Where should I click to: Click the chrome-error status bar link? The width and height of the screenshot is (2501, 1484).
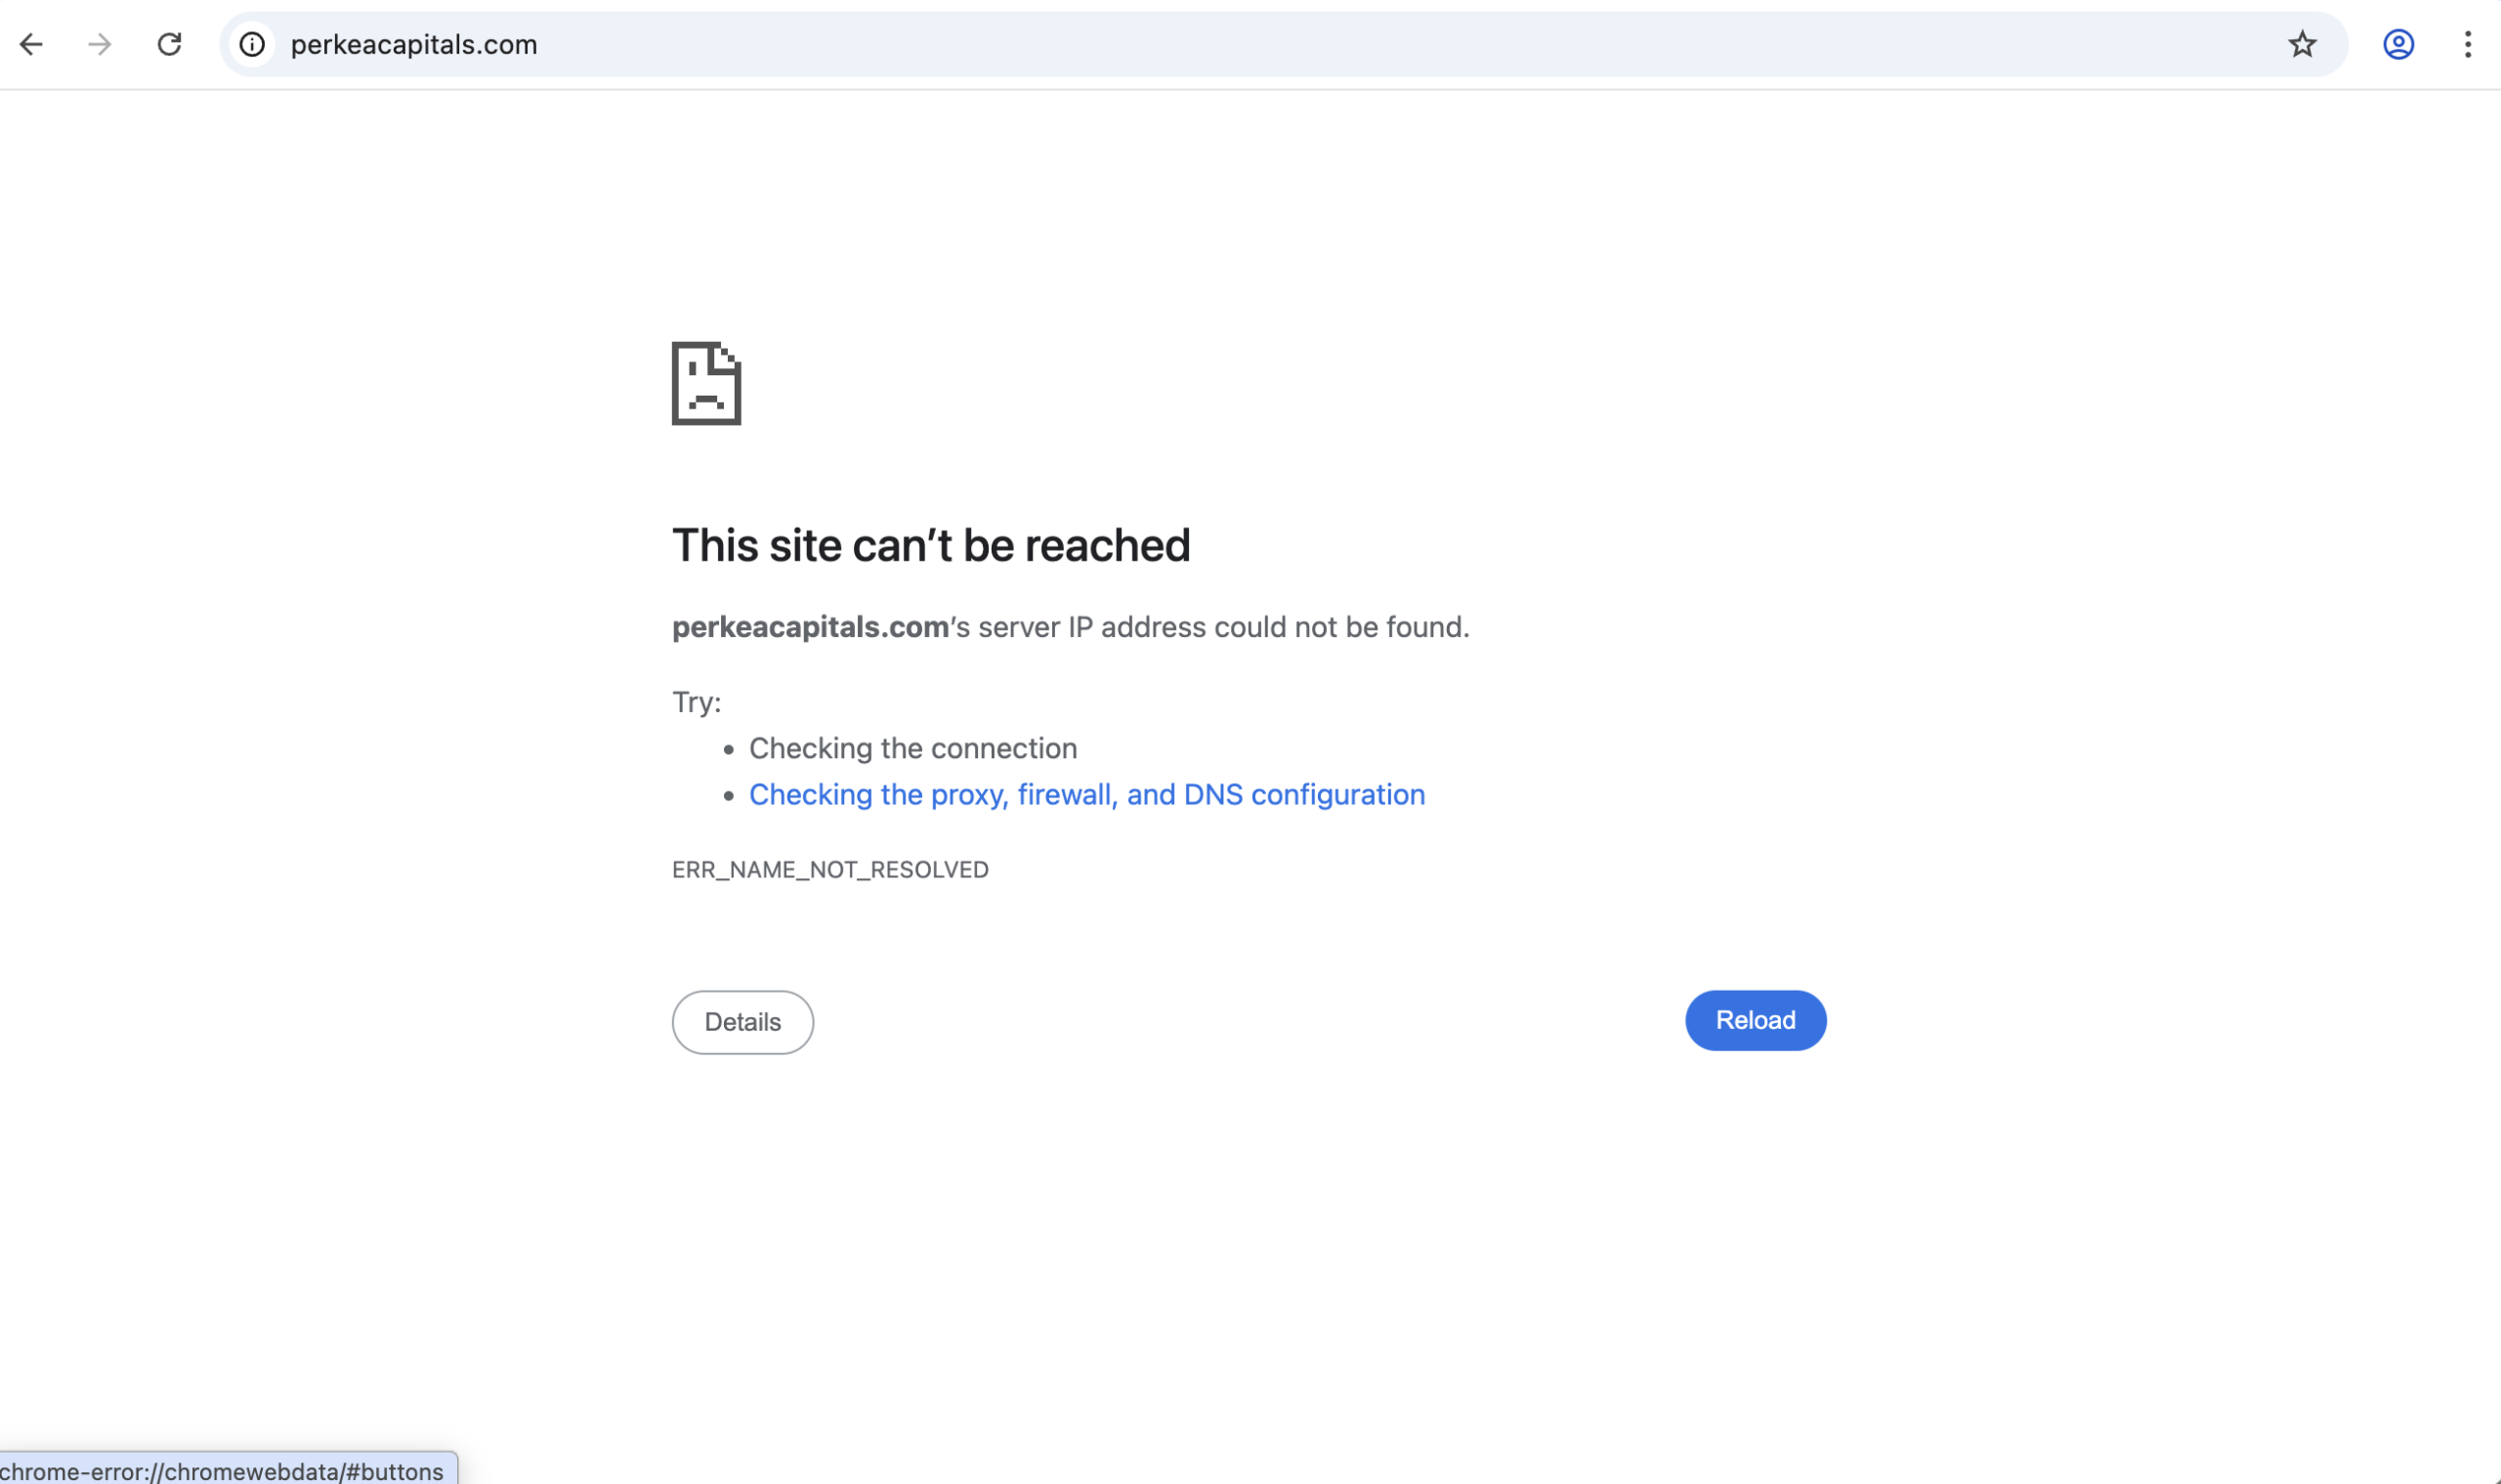pos(222,1470)
